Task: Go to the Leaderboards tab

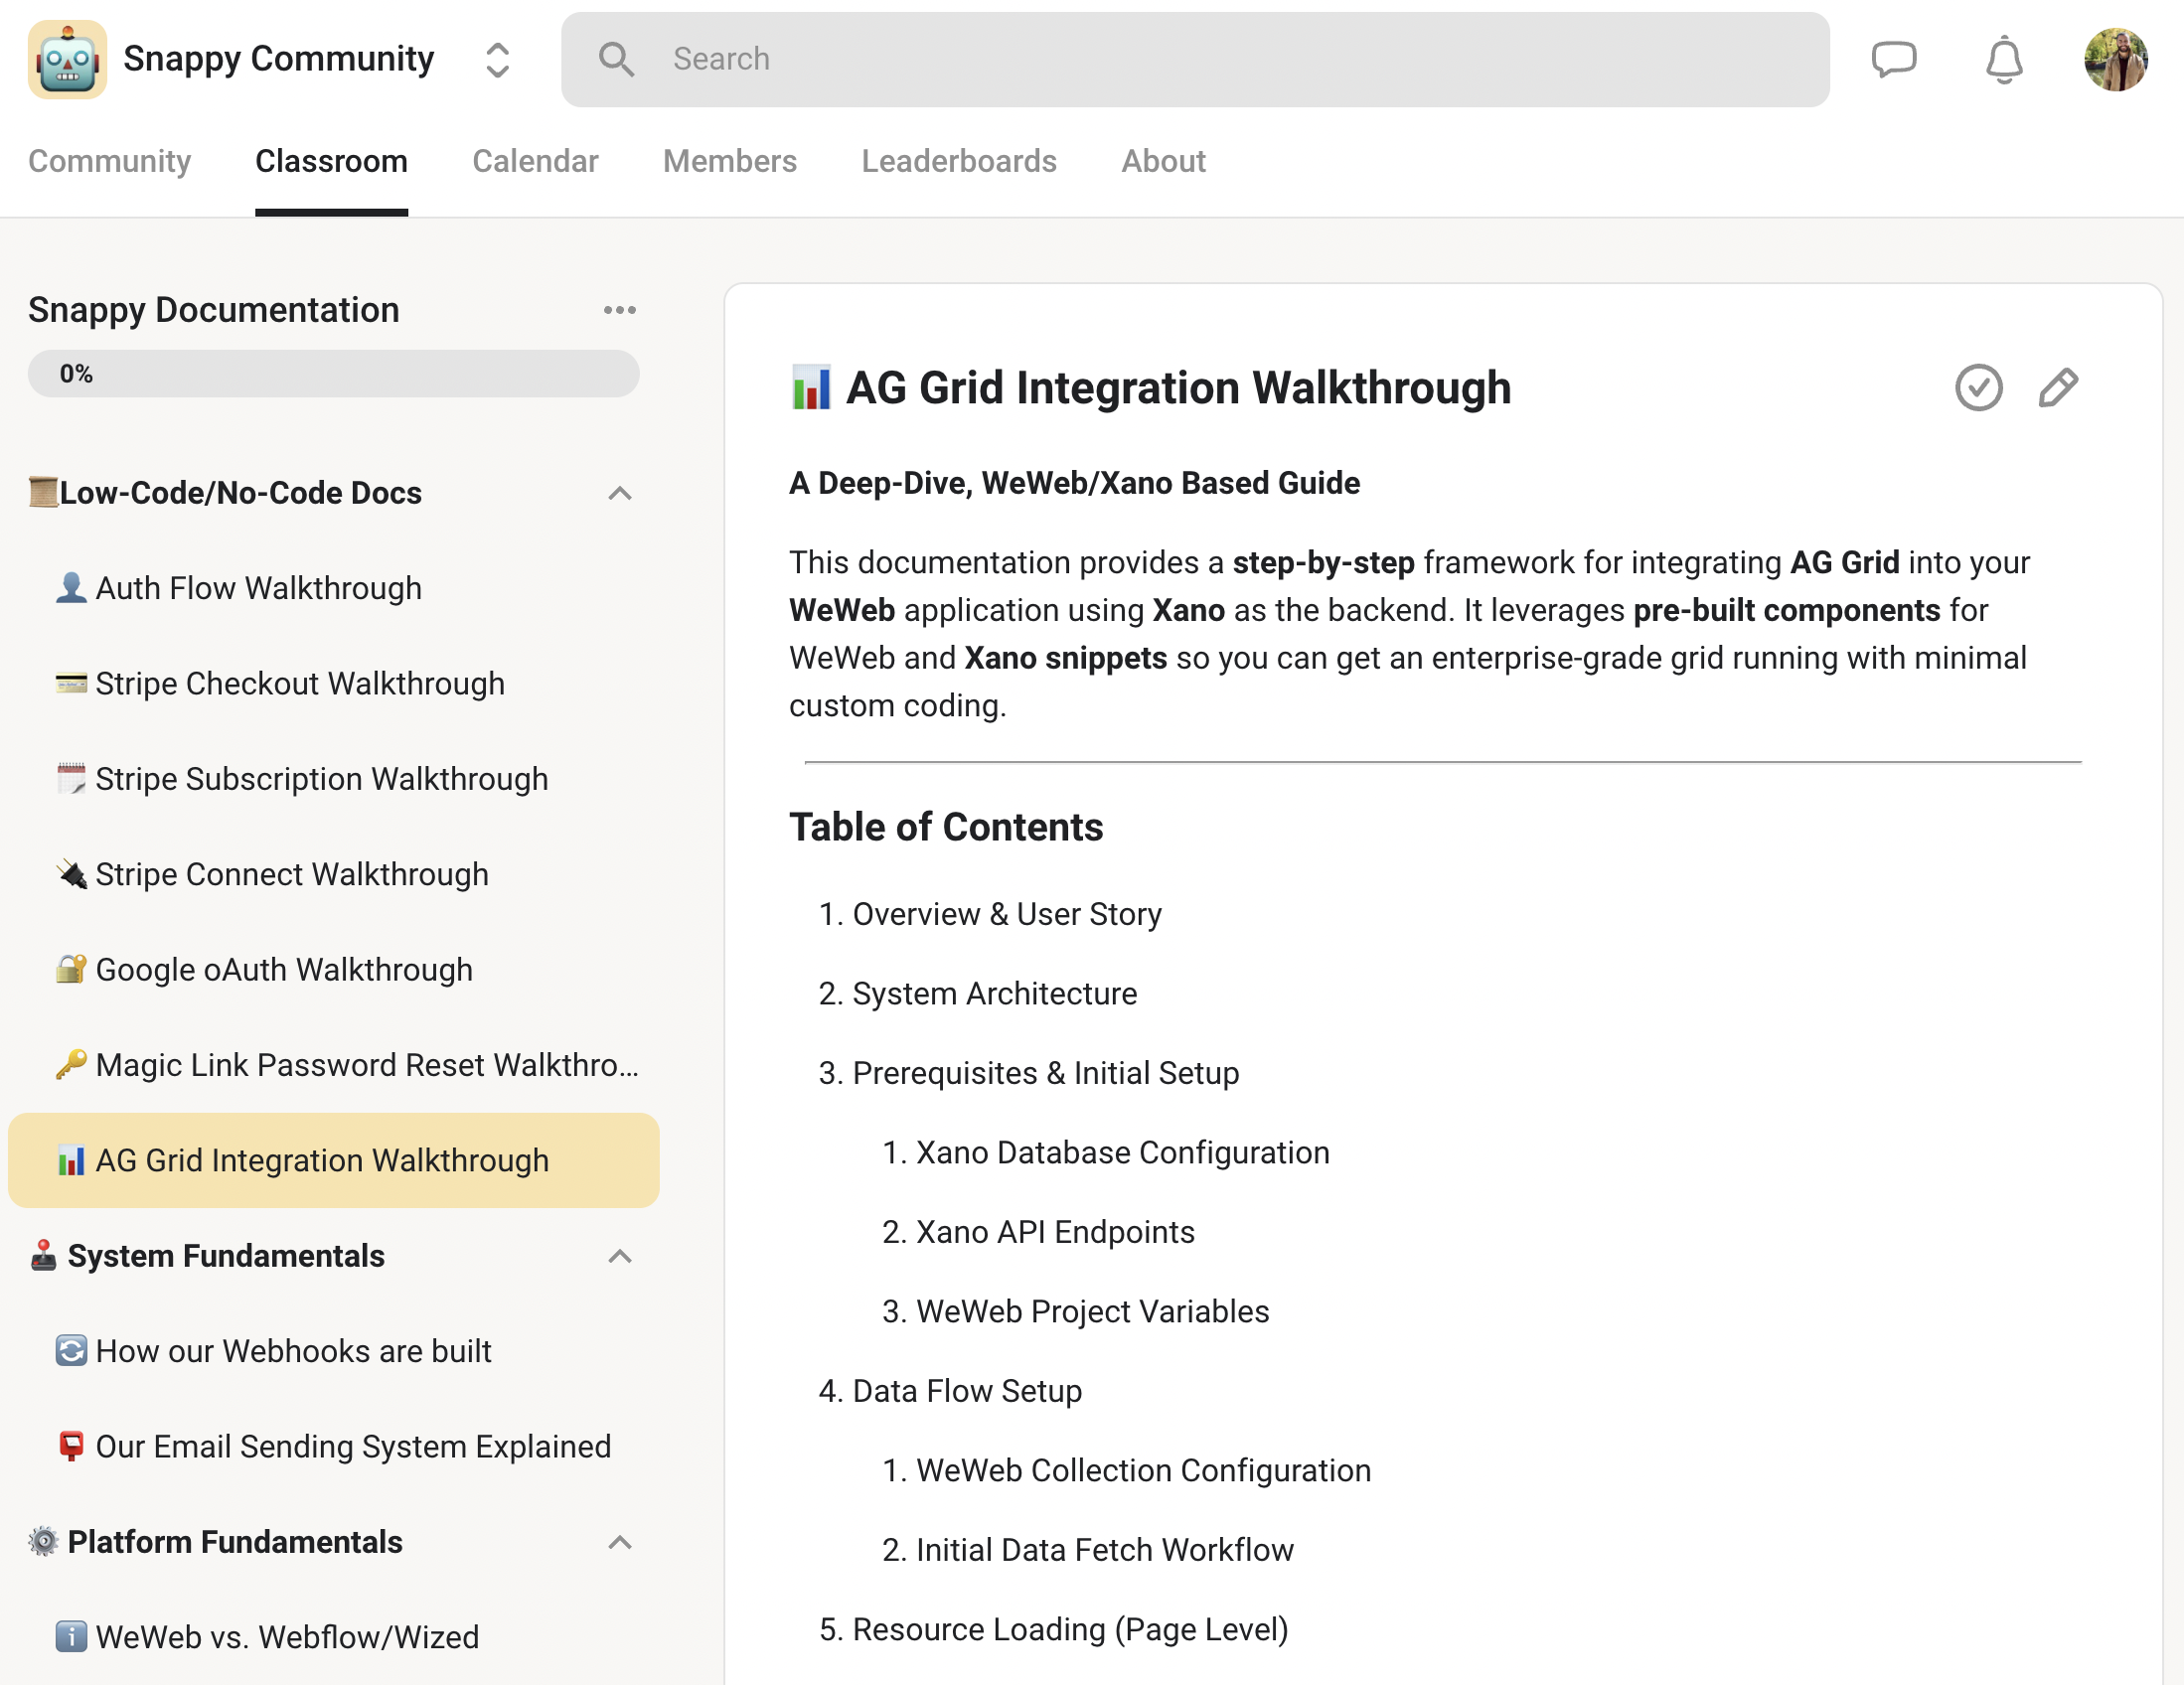Action: [x=958, y=161]
